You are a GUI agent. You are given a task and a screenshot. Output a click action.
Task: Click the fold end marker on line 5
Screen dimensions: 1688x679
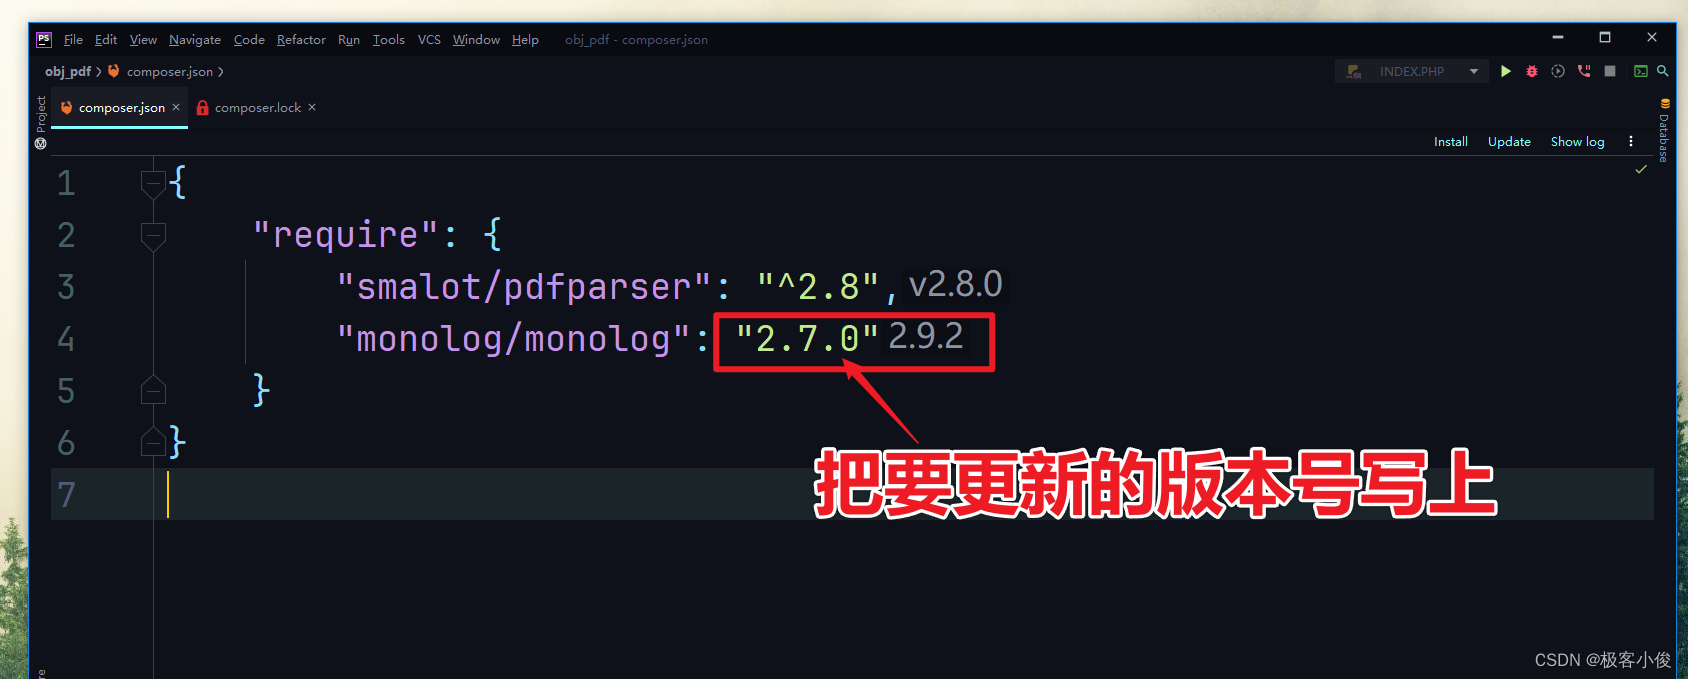pos(153,390)
